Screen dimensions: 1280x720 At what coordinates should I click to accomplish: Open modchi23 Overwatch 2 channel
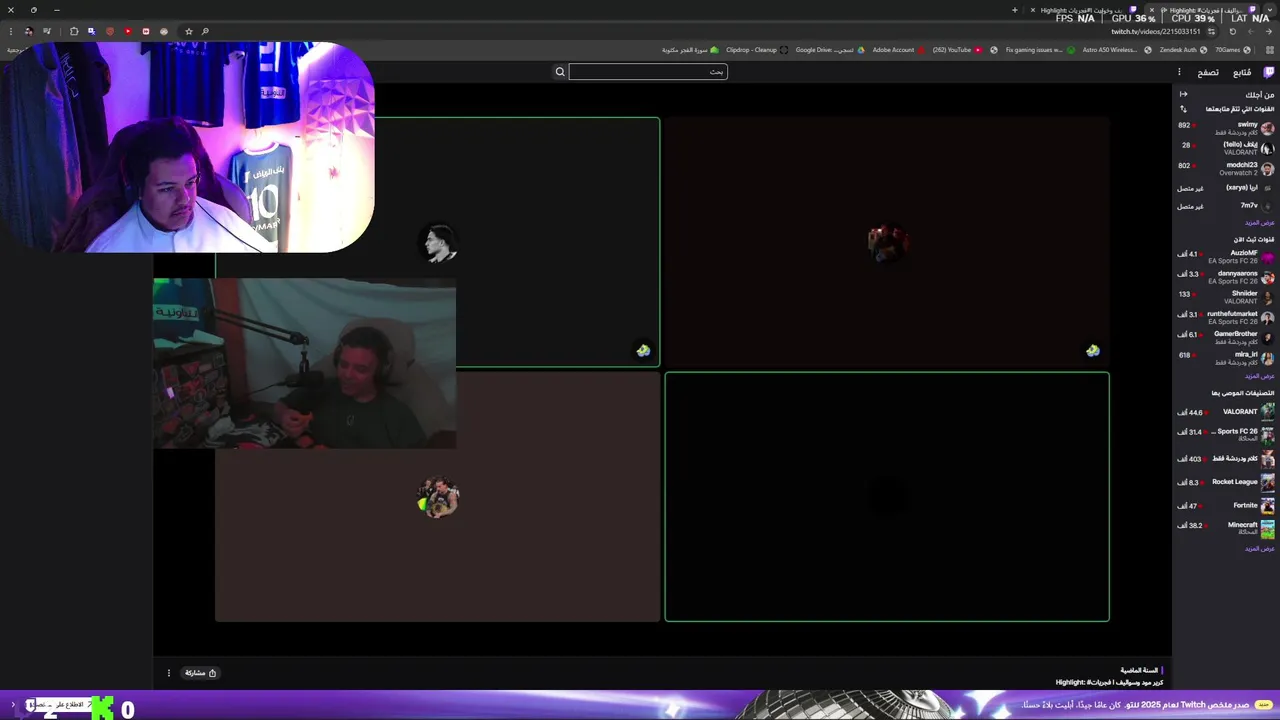pyautogui.click(x=1226, y=169)
